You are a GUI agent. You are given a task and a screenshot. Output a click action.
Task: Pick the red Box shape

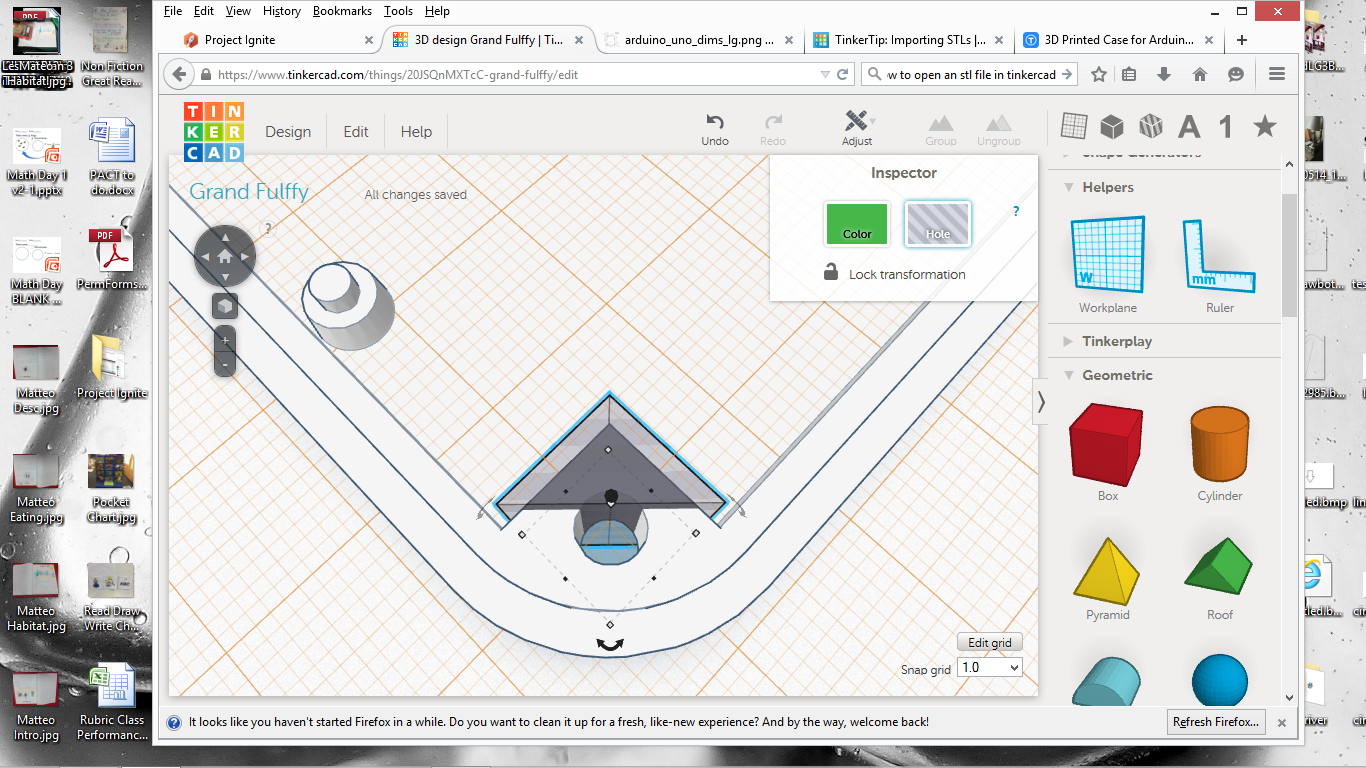click(1106, 444)
